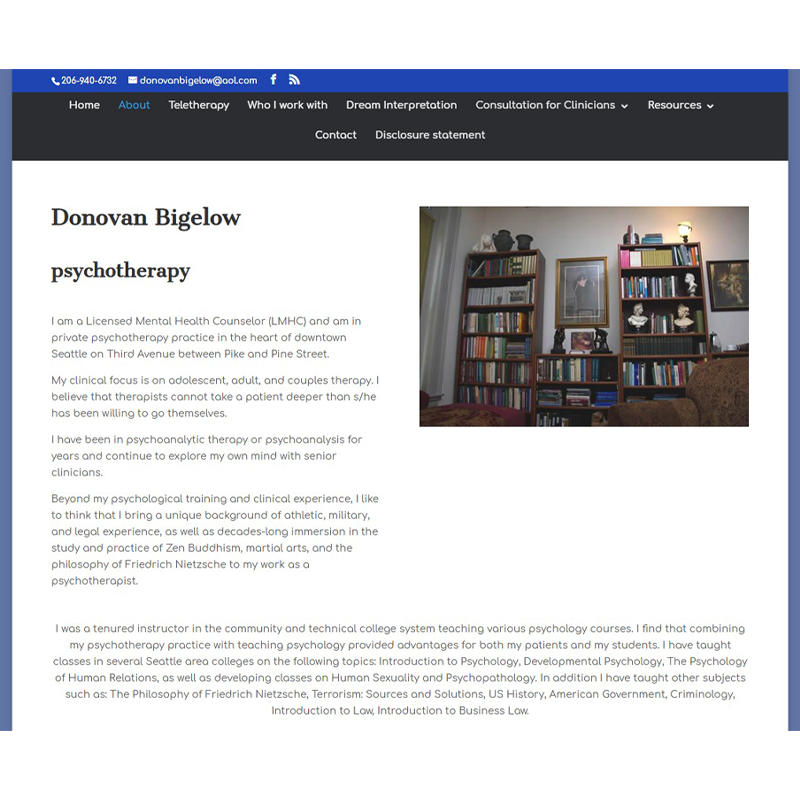Image resolution: width=800 pixels, height=800 pixels.
Task: Open the Disclosure statement page
Action: pyautogui.click(x=430, y=135)
